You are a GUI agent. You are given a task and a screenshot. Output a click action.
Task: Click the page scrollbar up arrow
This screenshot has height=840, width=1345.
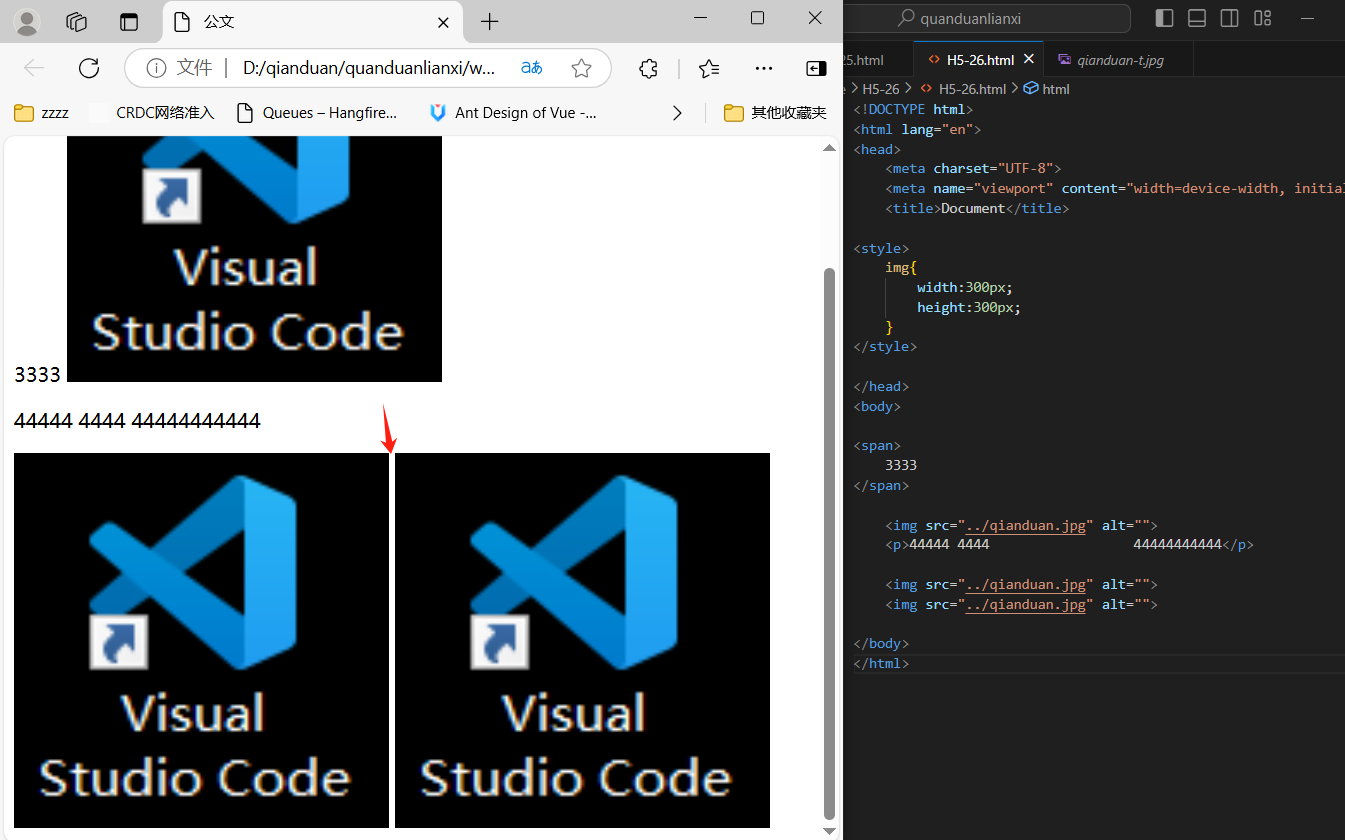click(x=828, y=148)
